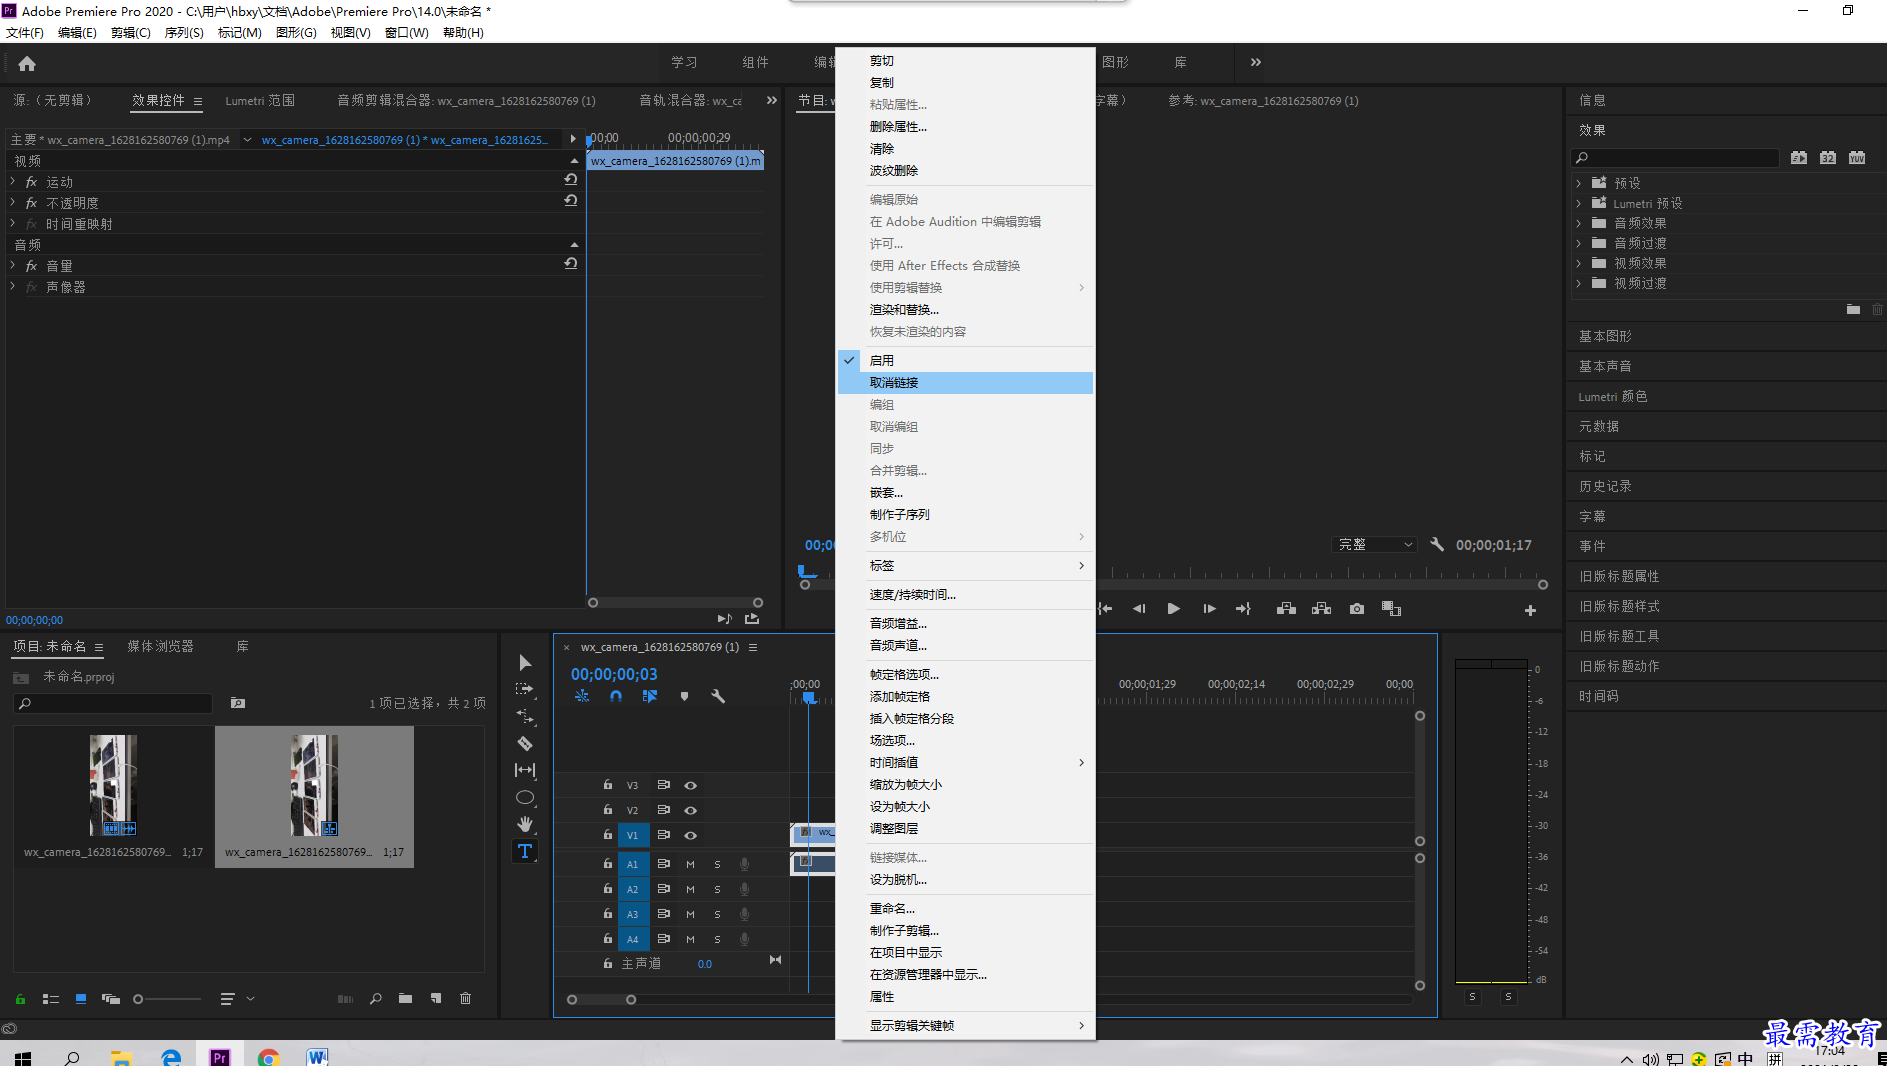Select the Ripple Edit tool
Screen dimensions: 1887x1066
coord(525,716)
